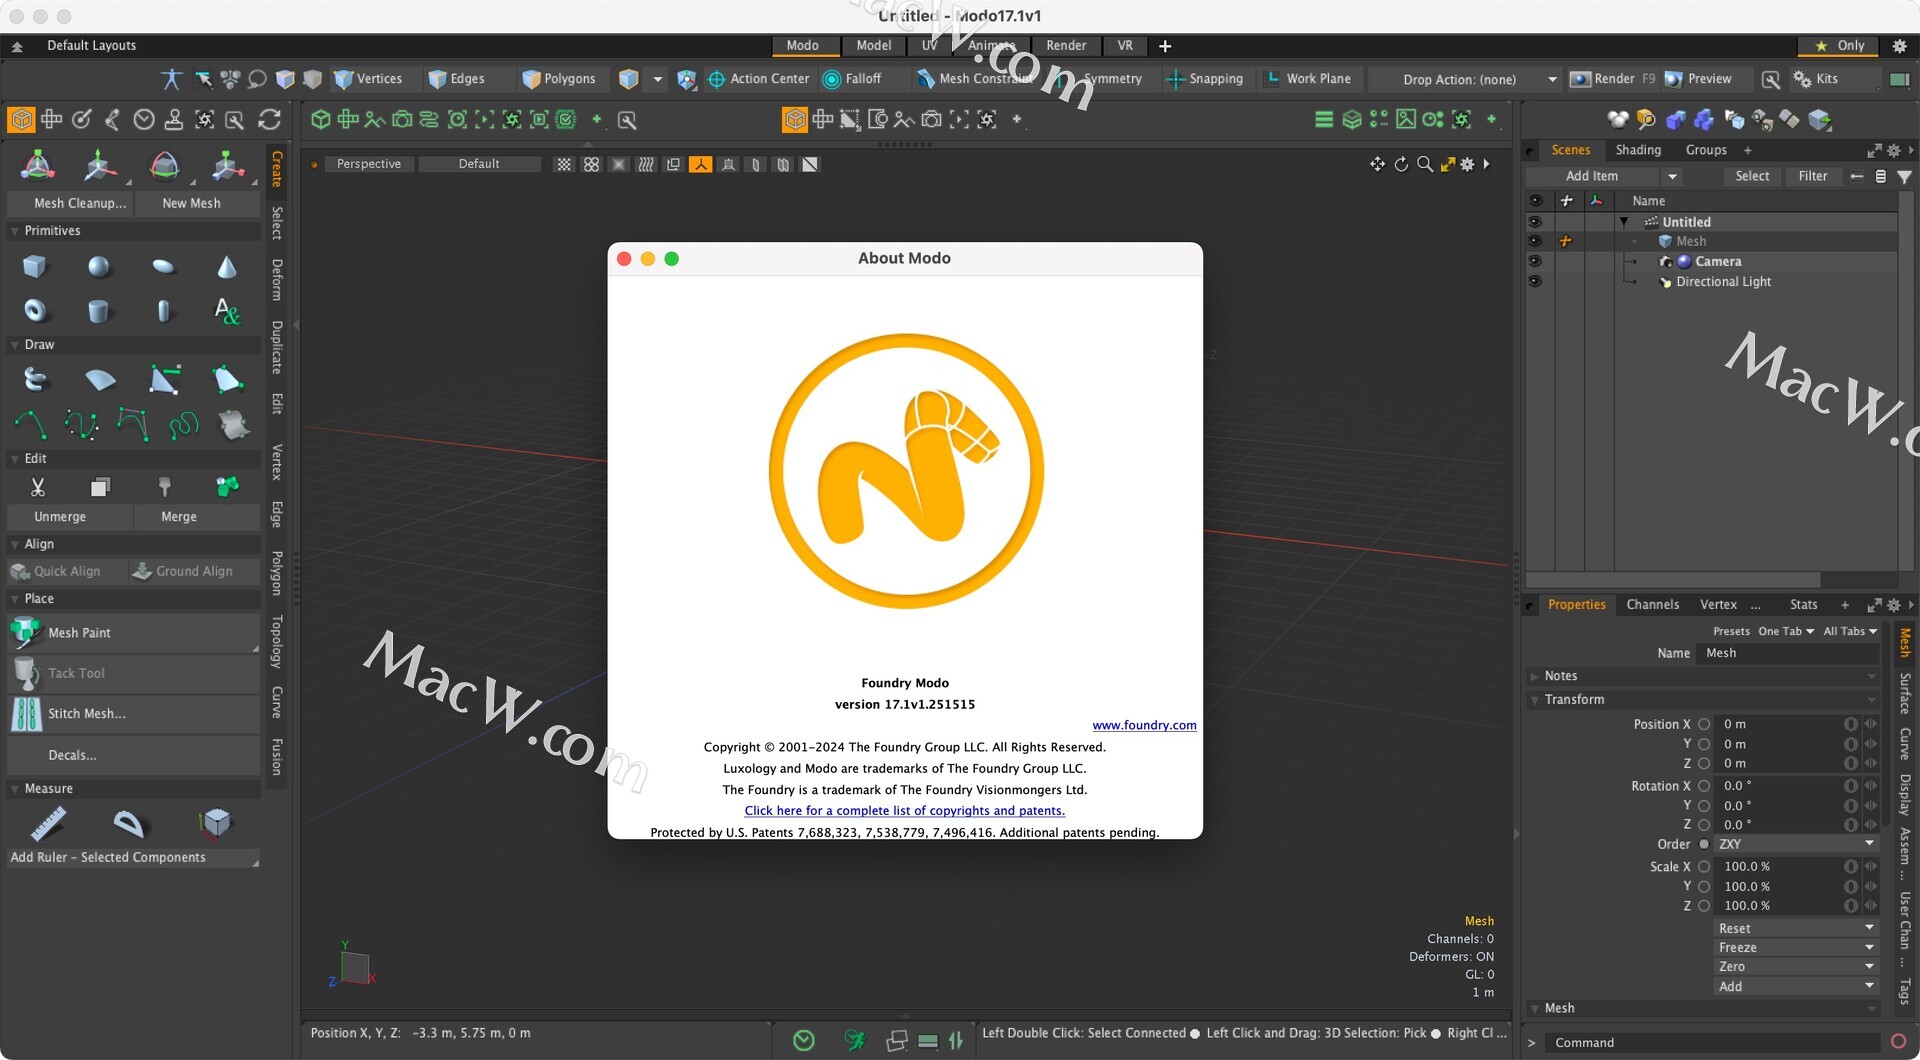The width and height of the screenshot is (1920, 1060).
Task: Open the Kits menu icon
Action: click(x=1816, y=79)
